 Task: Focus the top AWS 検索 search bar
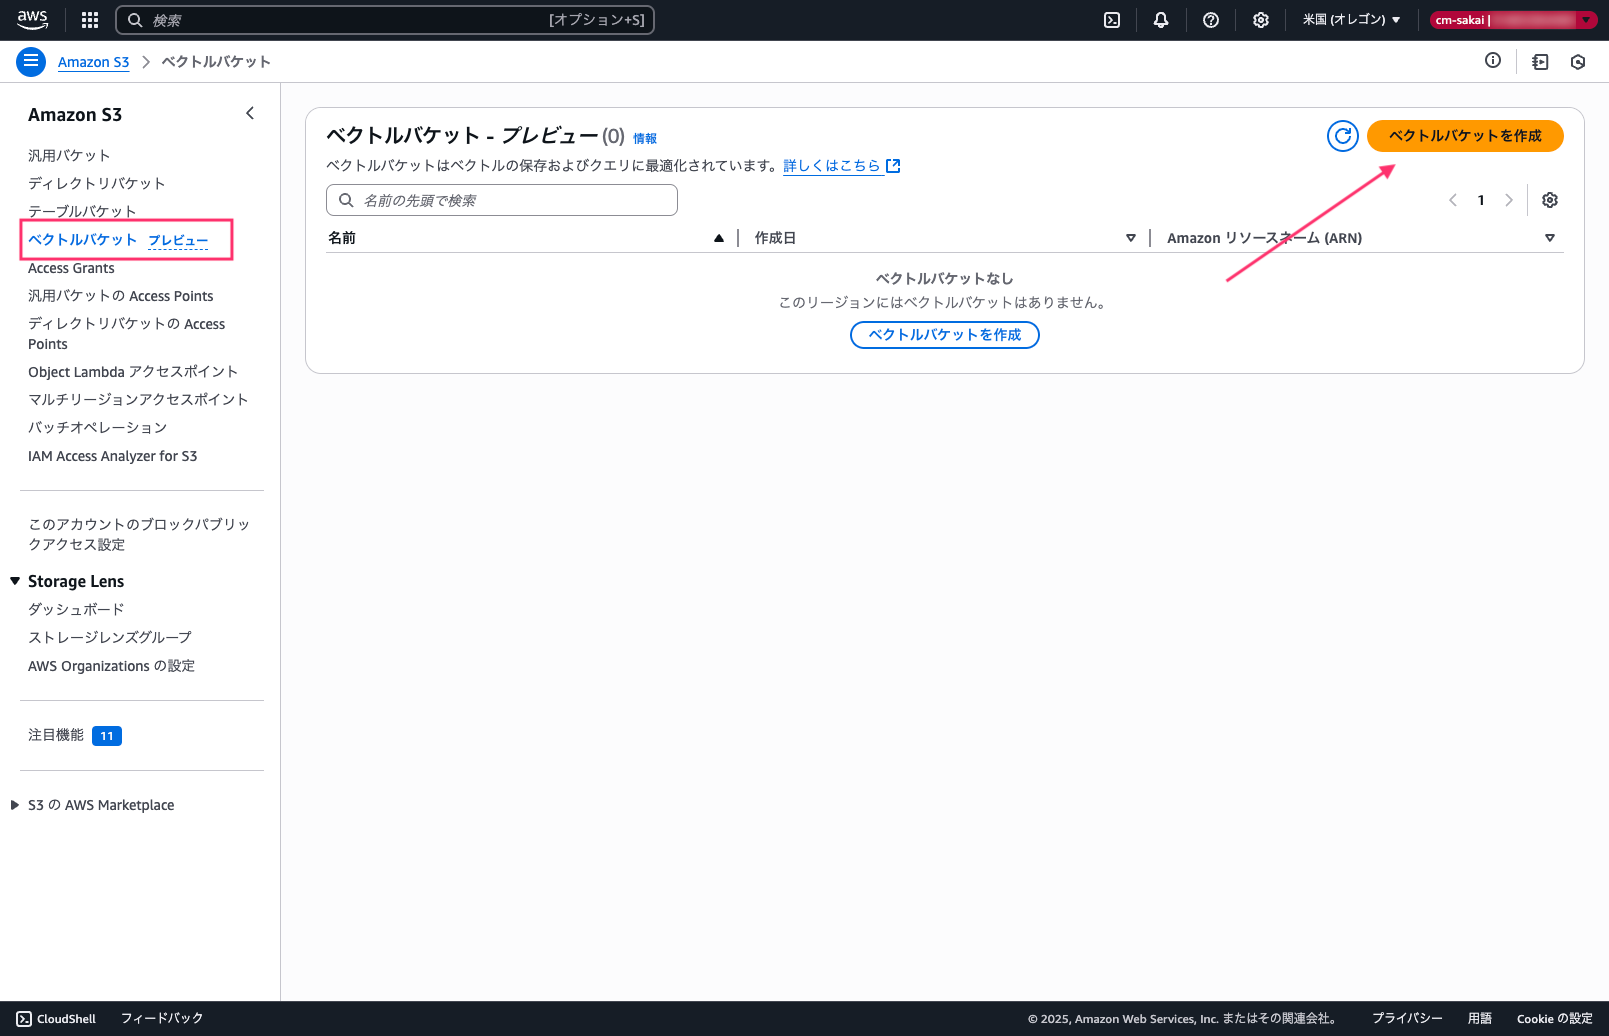pyautogui.click(x=385, y=20)
